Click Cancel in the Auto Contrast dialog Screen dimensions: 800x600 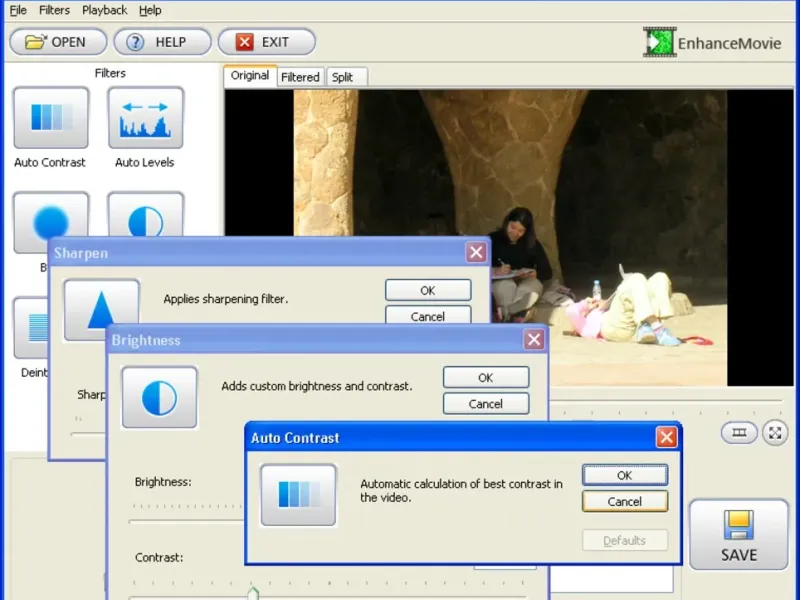tap(624, 501)
